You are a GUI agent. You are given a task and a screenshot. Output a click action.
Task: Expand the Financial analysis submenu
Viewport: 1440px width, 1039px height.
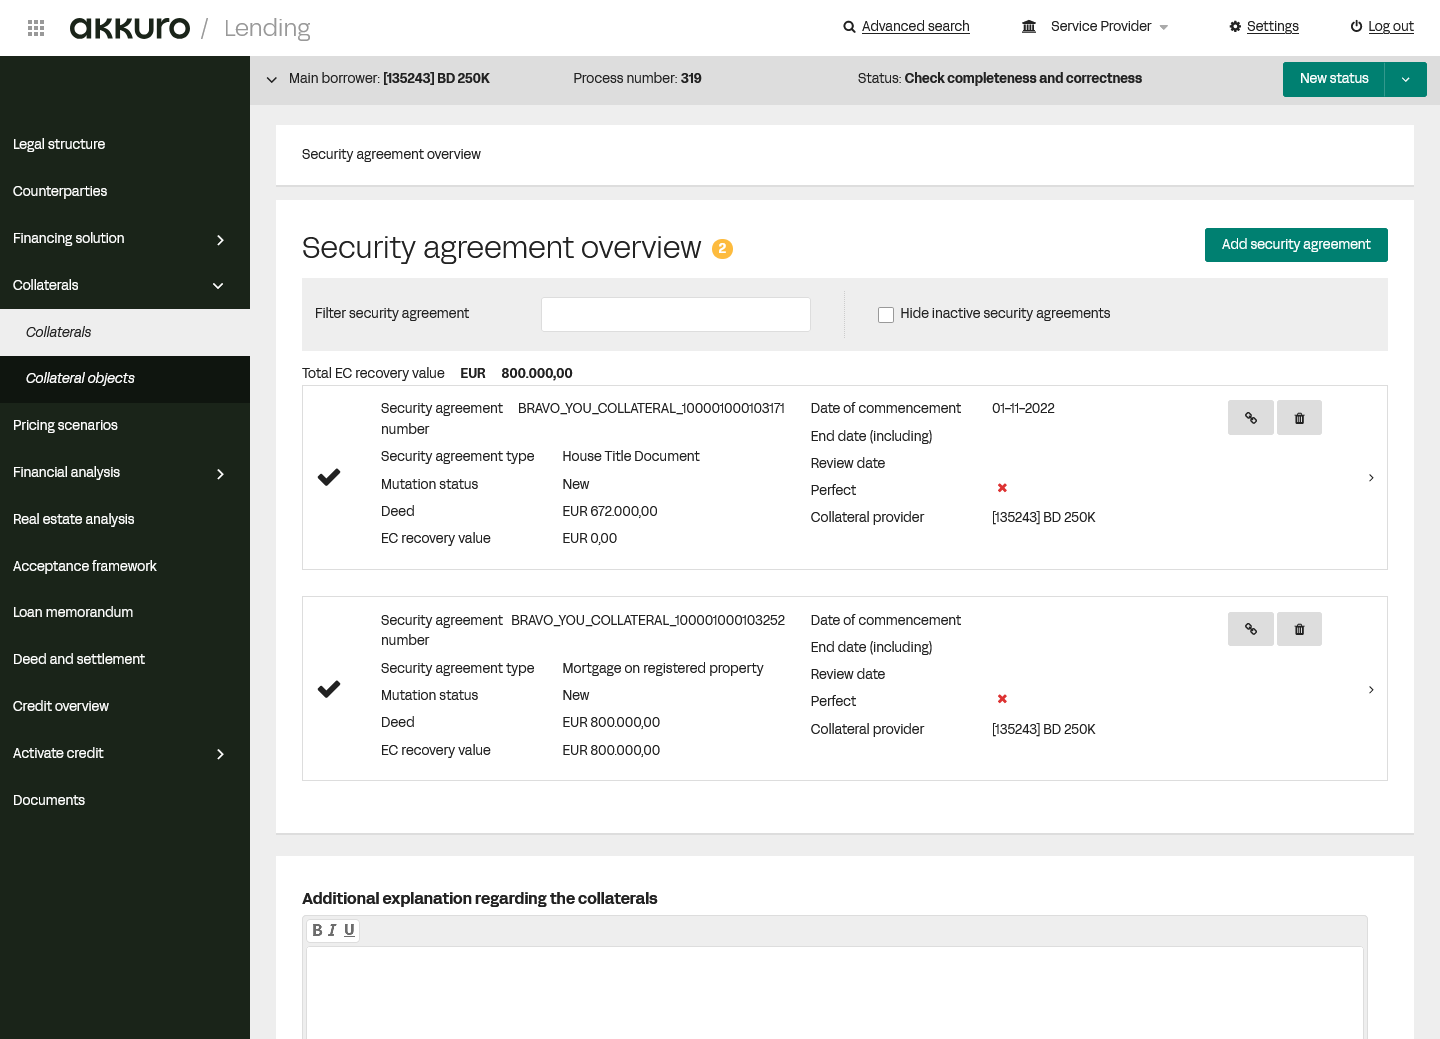[220, 473]
